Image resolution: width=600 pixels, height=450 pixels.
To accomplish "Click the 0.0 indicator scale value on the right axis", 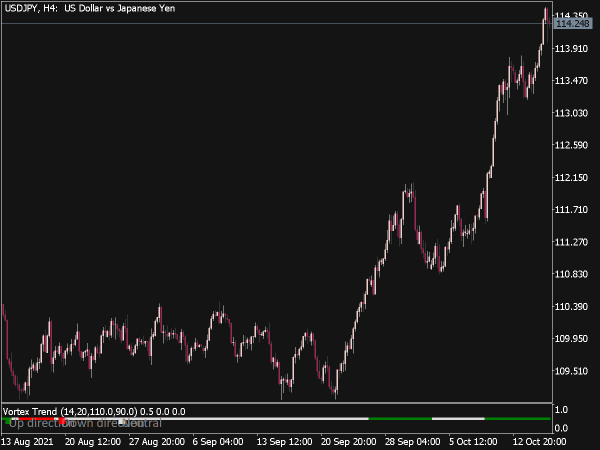I will [561, 428].
